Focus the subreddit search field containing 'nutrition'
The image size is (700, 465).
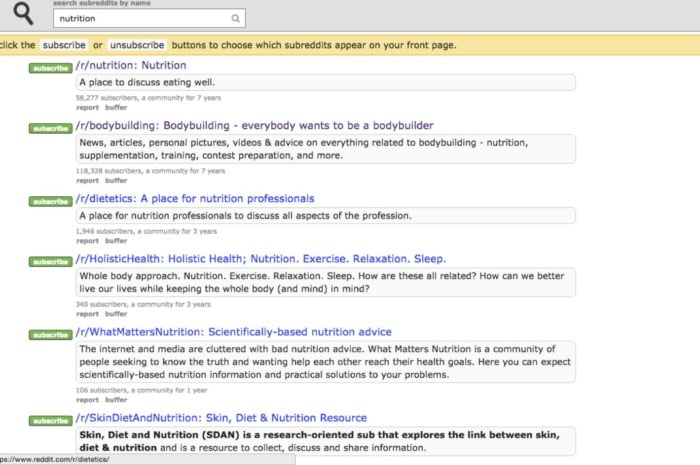pos(149,18)
